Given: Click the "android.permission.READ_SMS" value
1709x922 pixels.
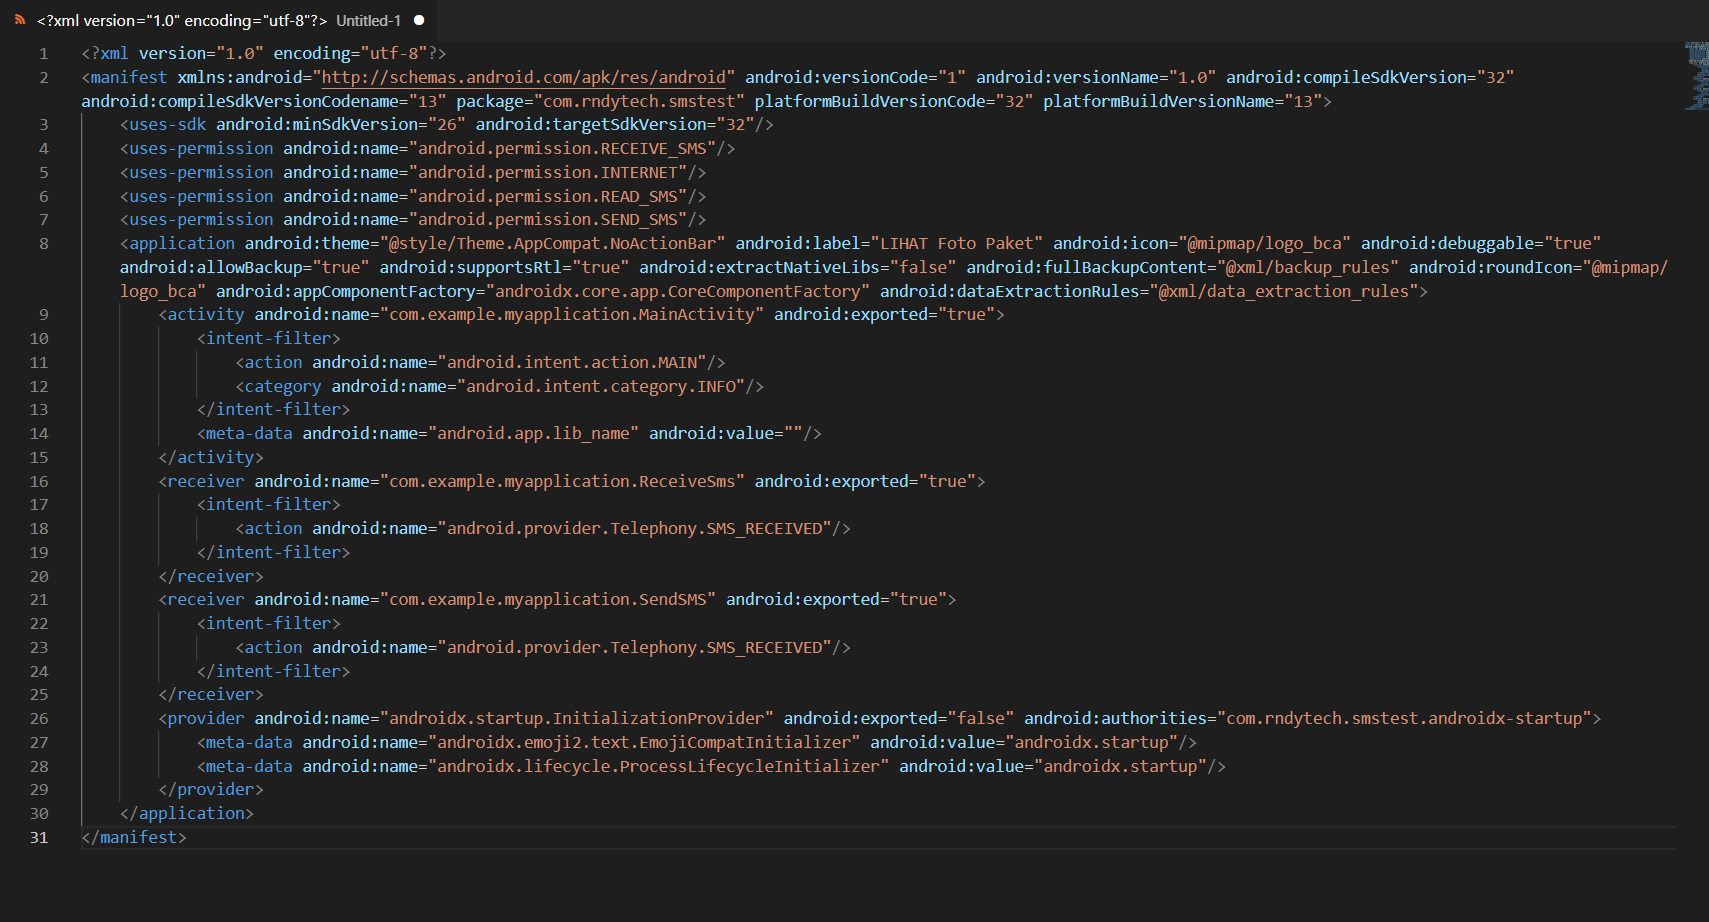Looking at the screenshot, I should click(x=548, y=196).
